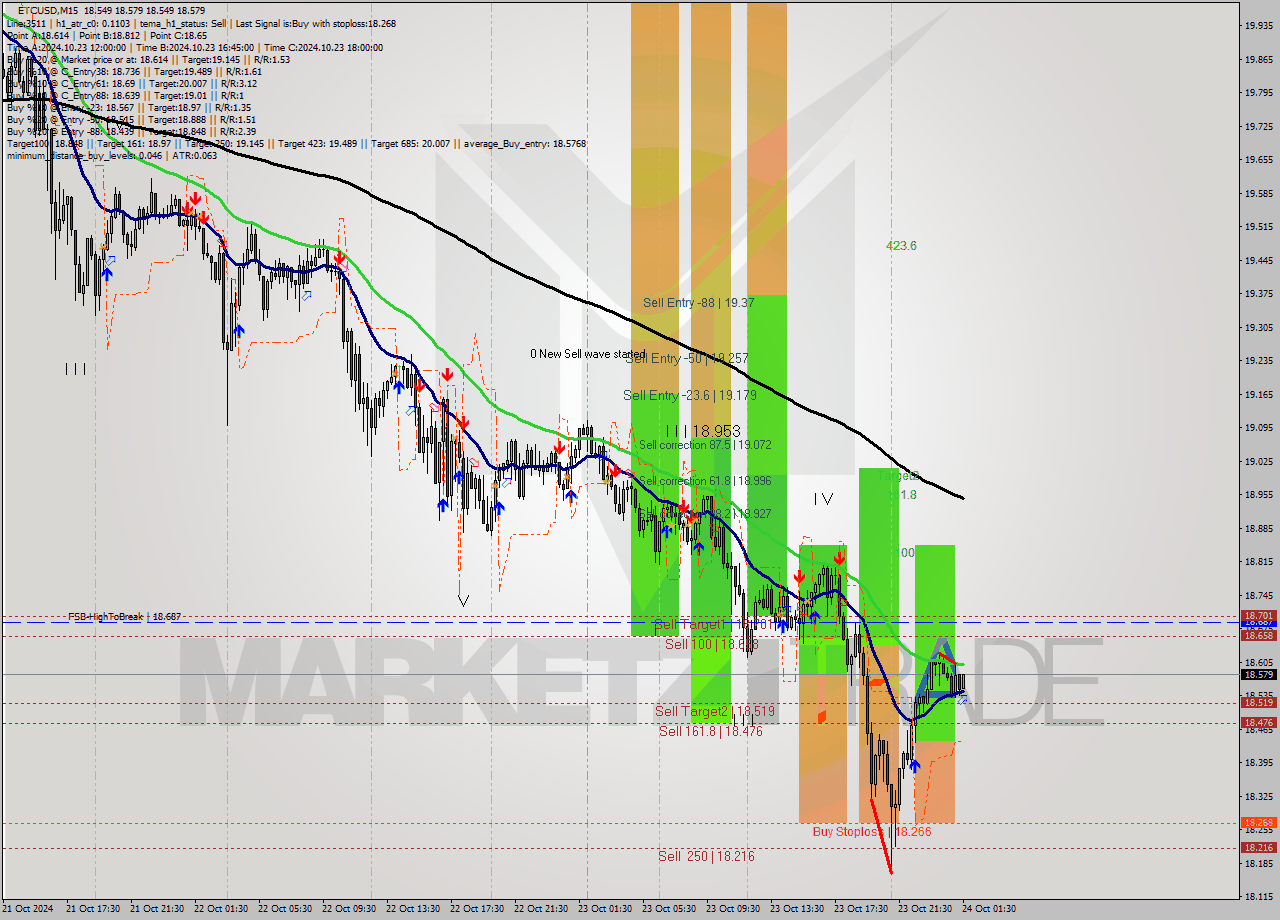This screenshot has width=1280, height=920.
Task: Click the 'average_Buy_entry: 18.5768' info text
Action: coord(524,144)
